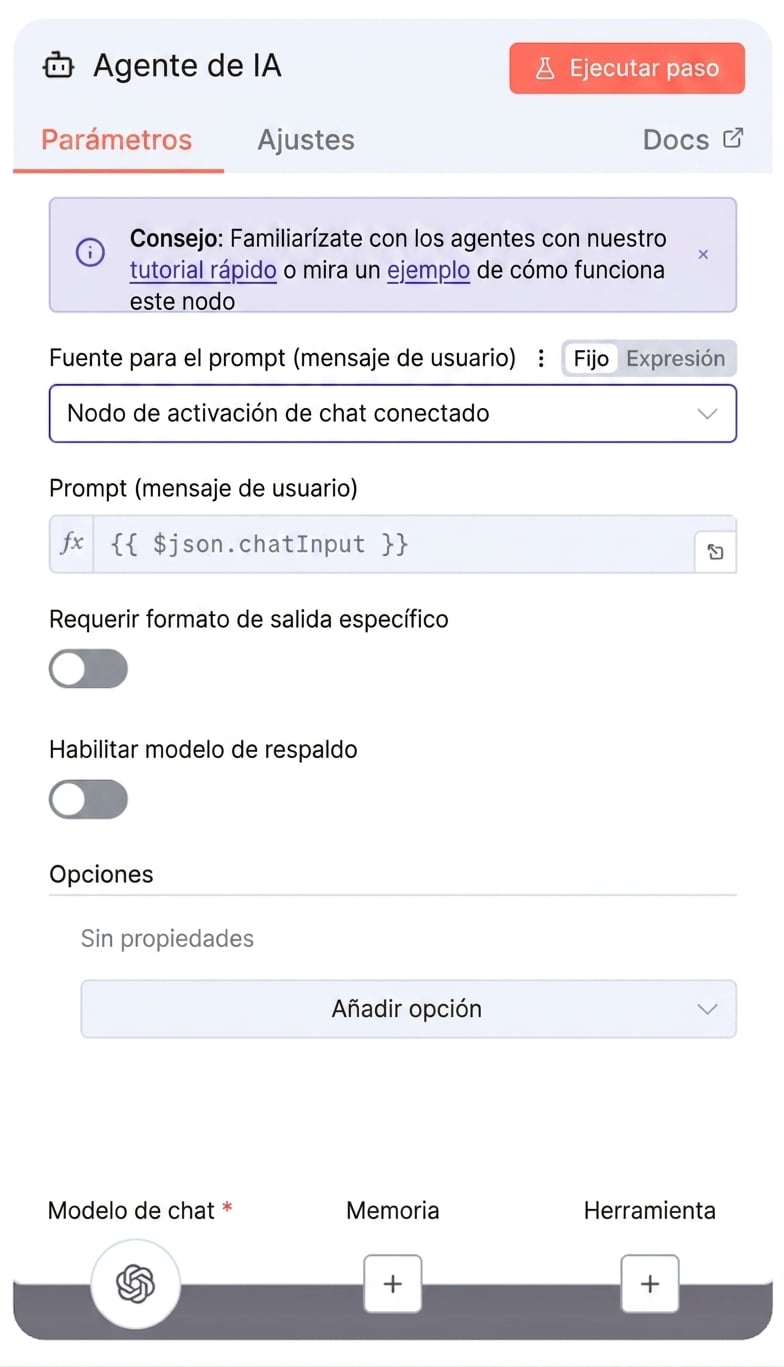This screenshot has width=784, height=1367.
Task: Enable Habilitar modelo de respaldo toggle
Action: (x=88, y=800)
